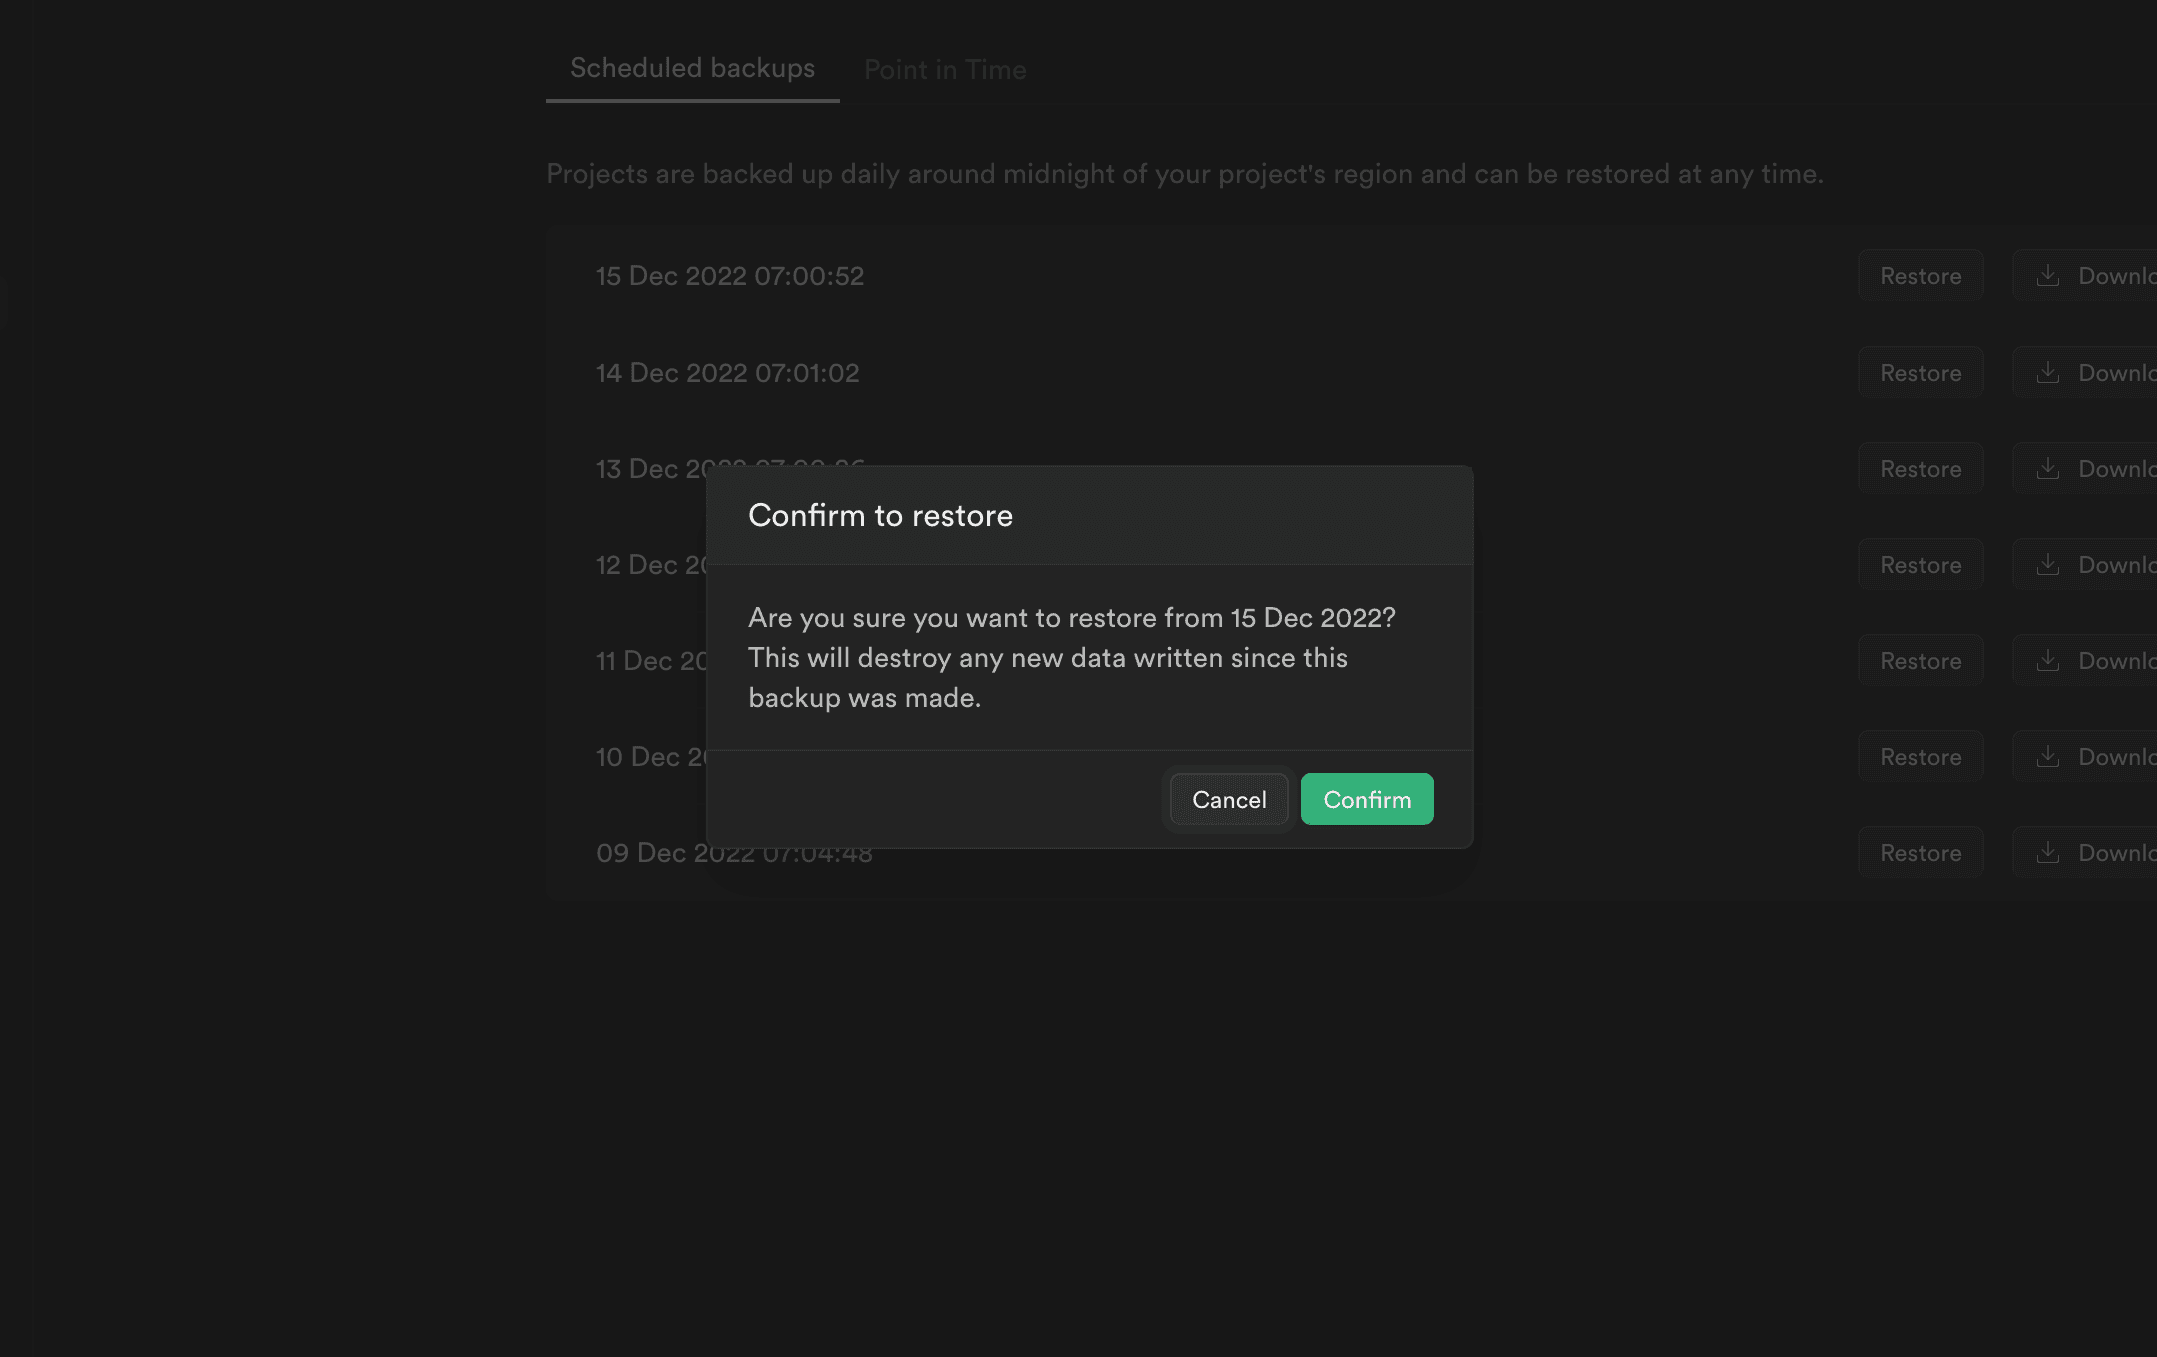The image size is (2157, 1357).
Task: Click Cancel to dismiss restore dialog
Action: pos(1229,799)
